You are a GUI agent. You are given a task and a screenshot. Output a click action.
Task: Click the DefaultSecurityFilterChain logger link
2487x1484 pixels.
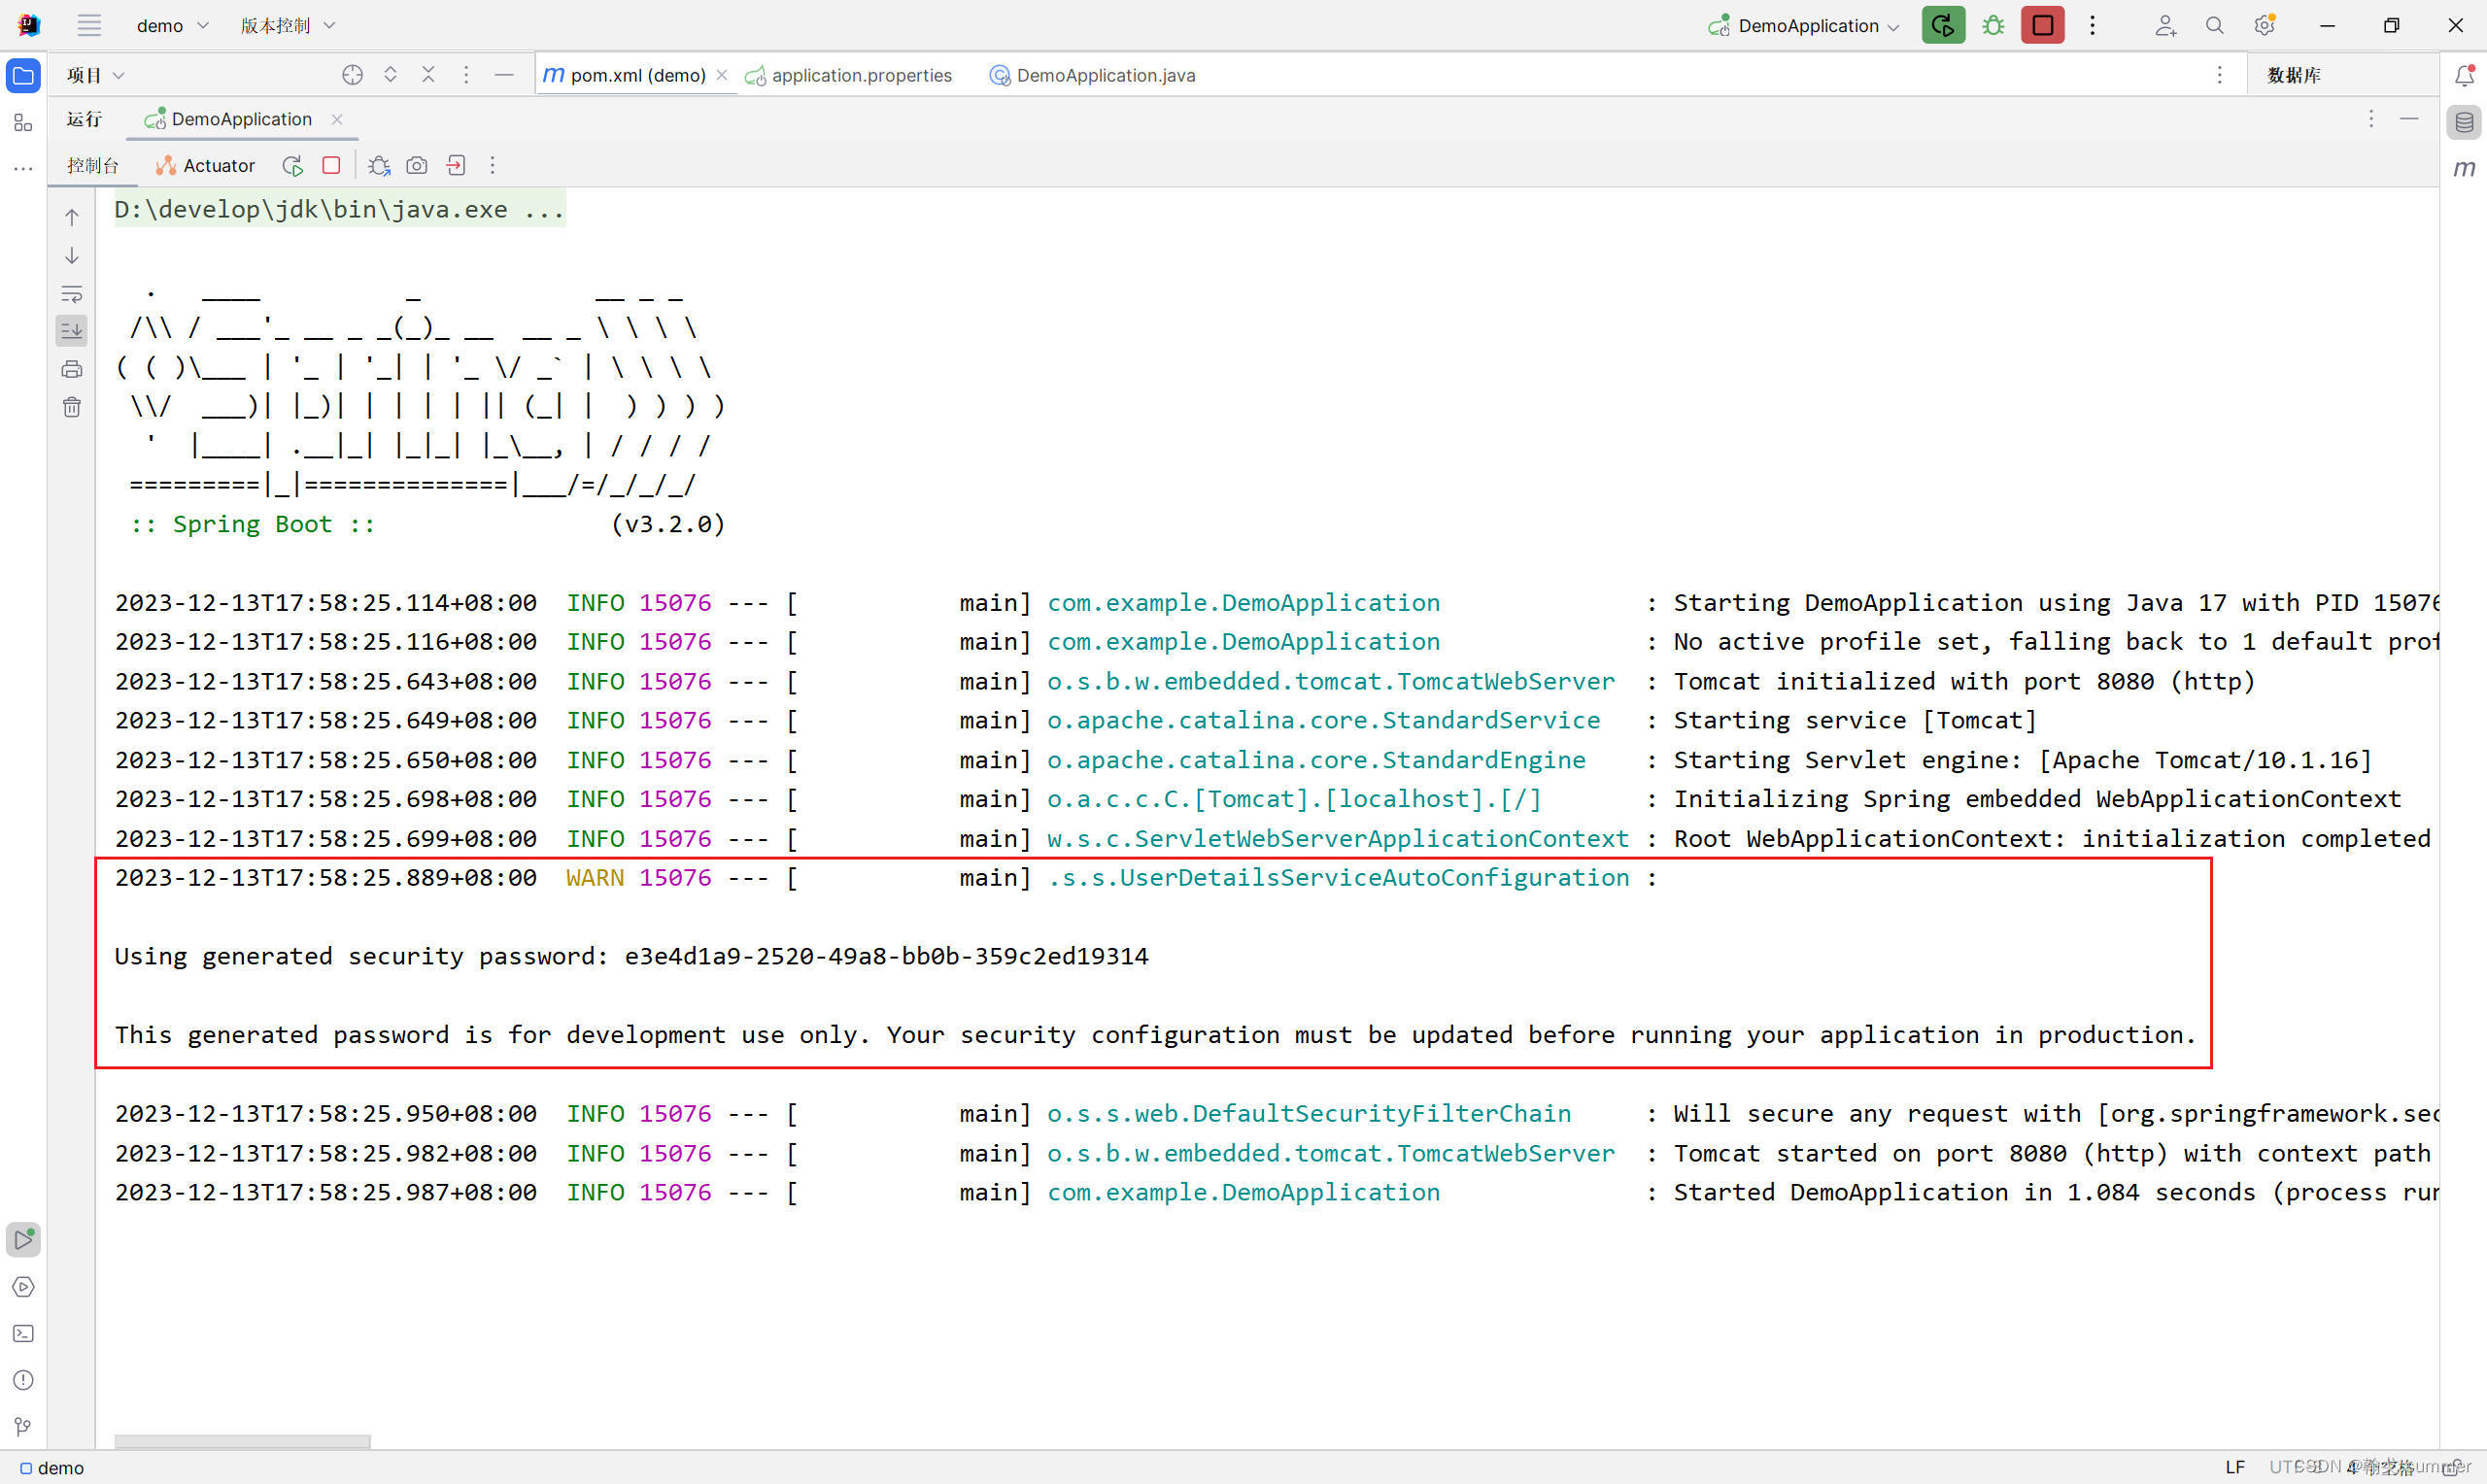(1309, 1114)
